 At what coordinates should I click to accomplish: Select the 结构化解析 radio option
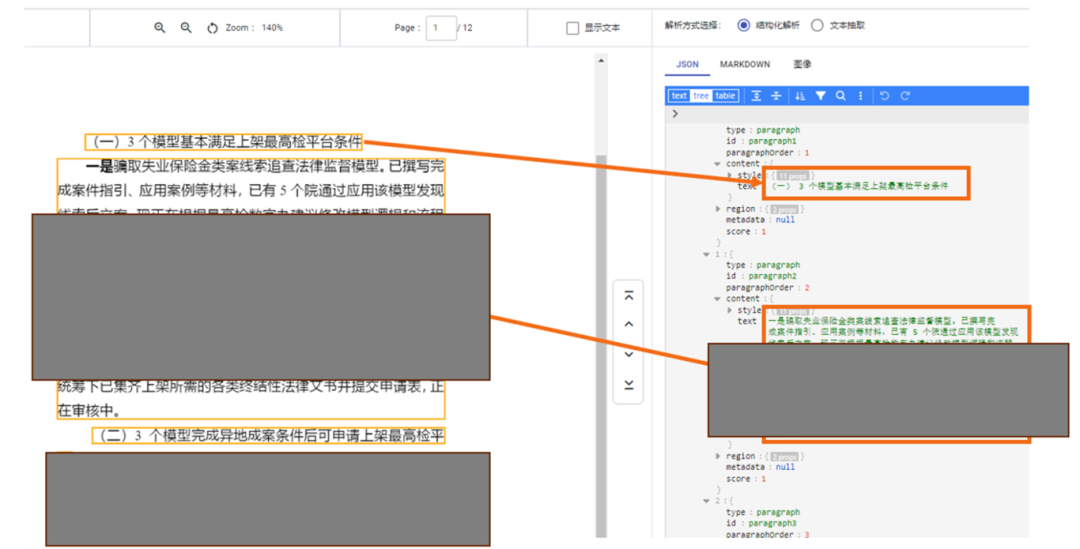744,25
